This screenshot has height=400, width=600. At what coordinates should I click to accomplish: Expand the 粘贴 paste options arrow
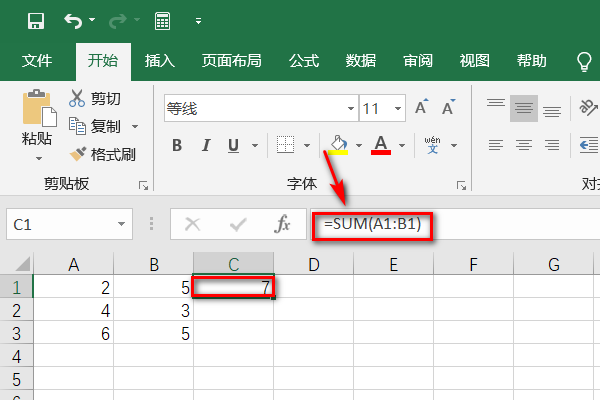(x=39, y=158)
